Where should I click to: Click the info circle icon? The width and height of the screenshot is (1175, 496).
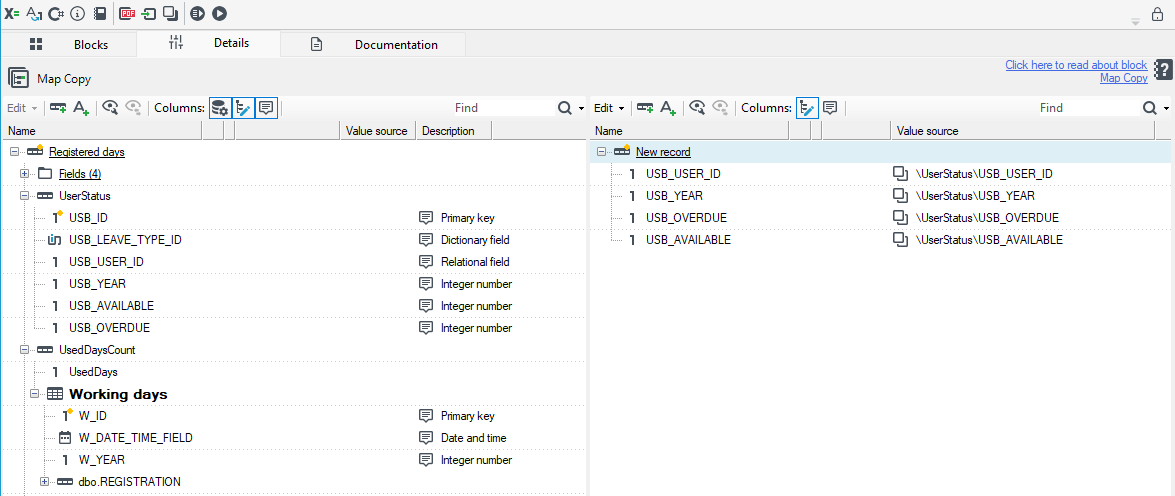coord(78,13)
